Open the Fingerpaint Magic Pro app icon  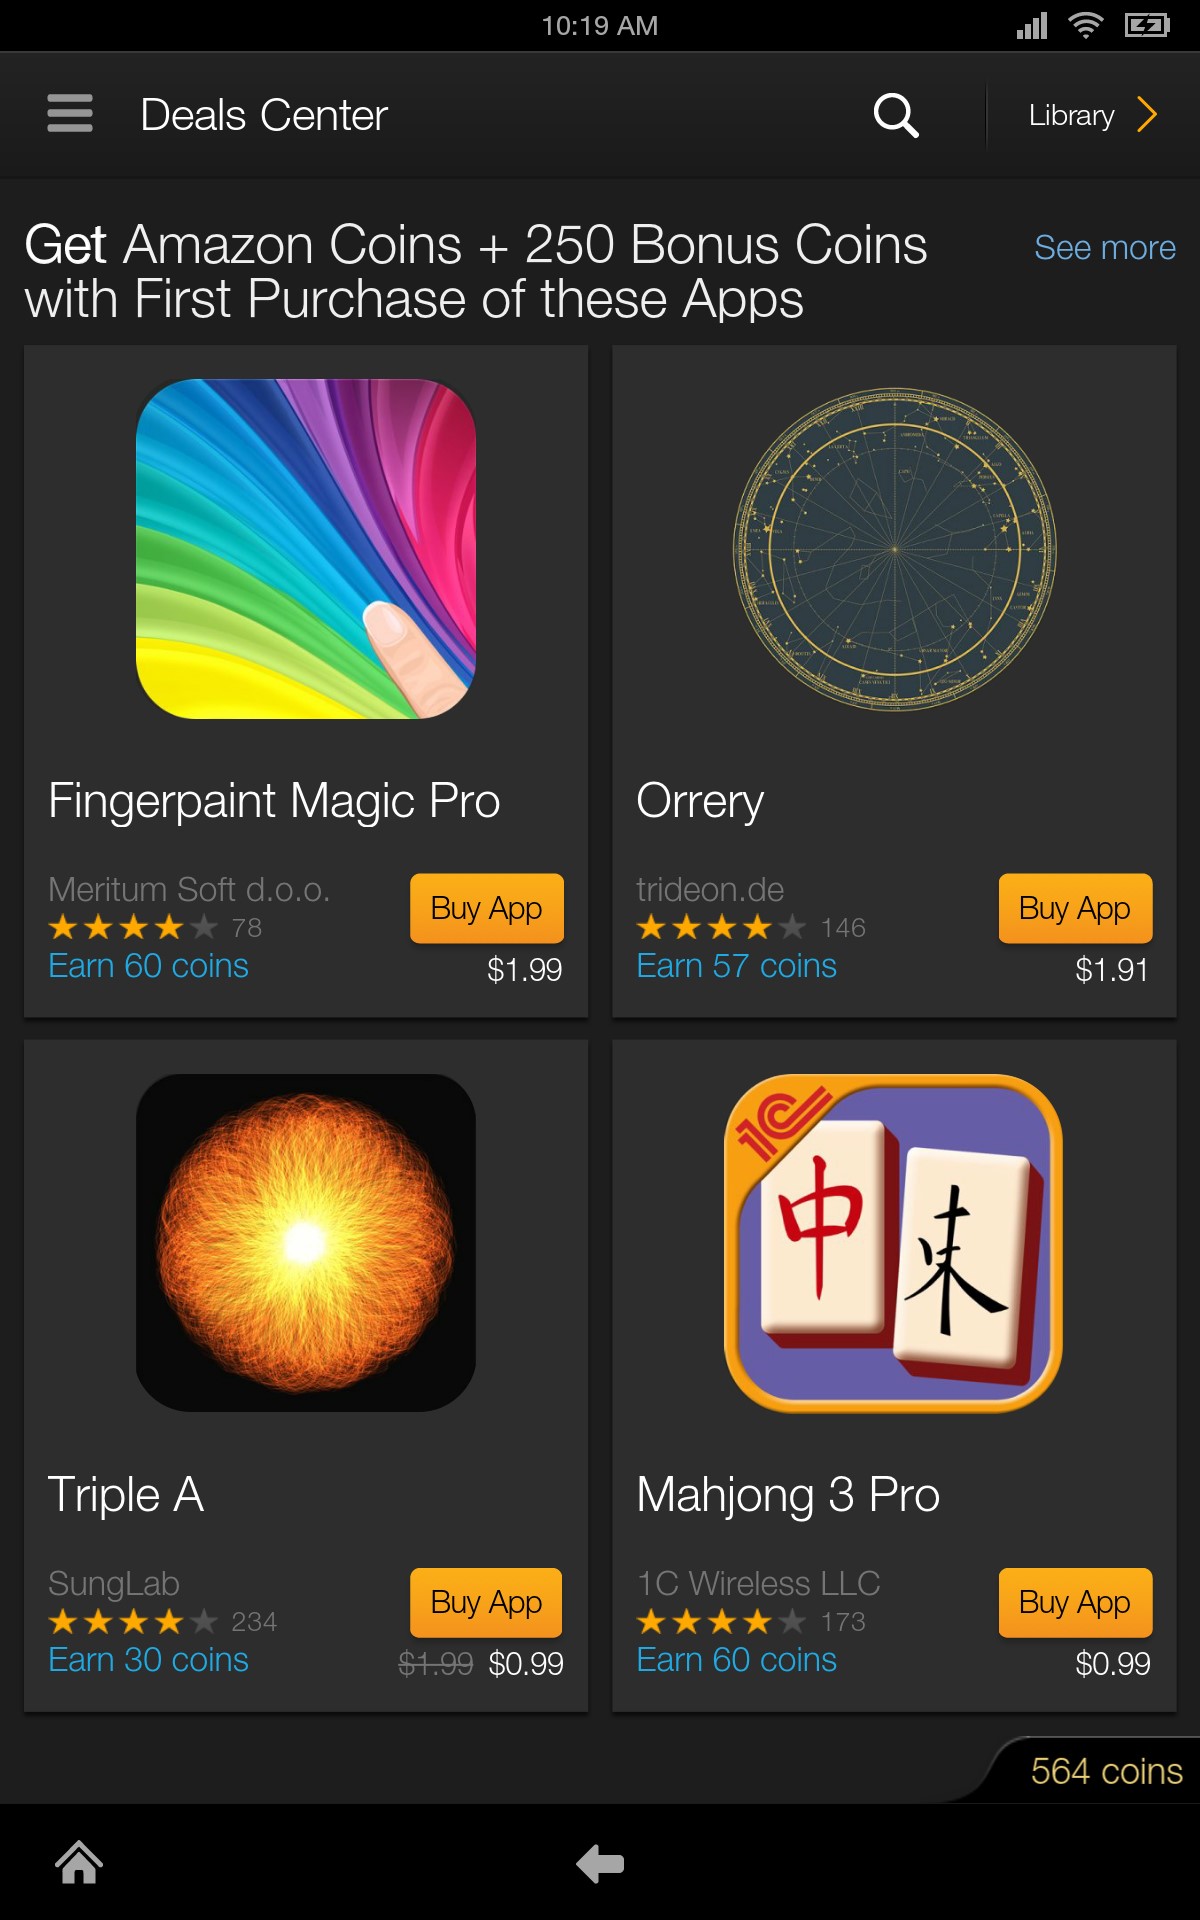click(306, 548)
